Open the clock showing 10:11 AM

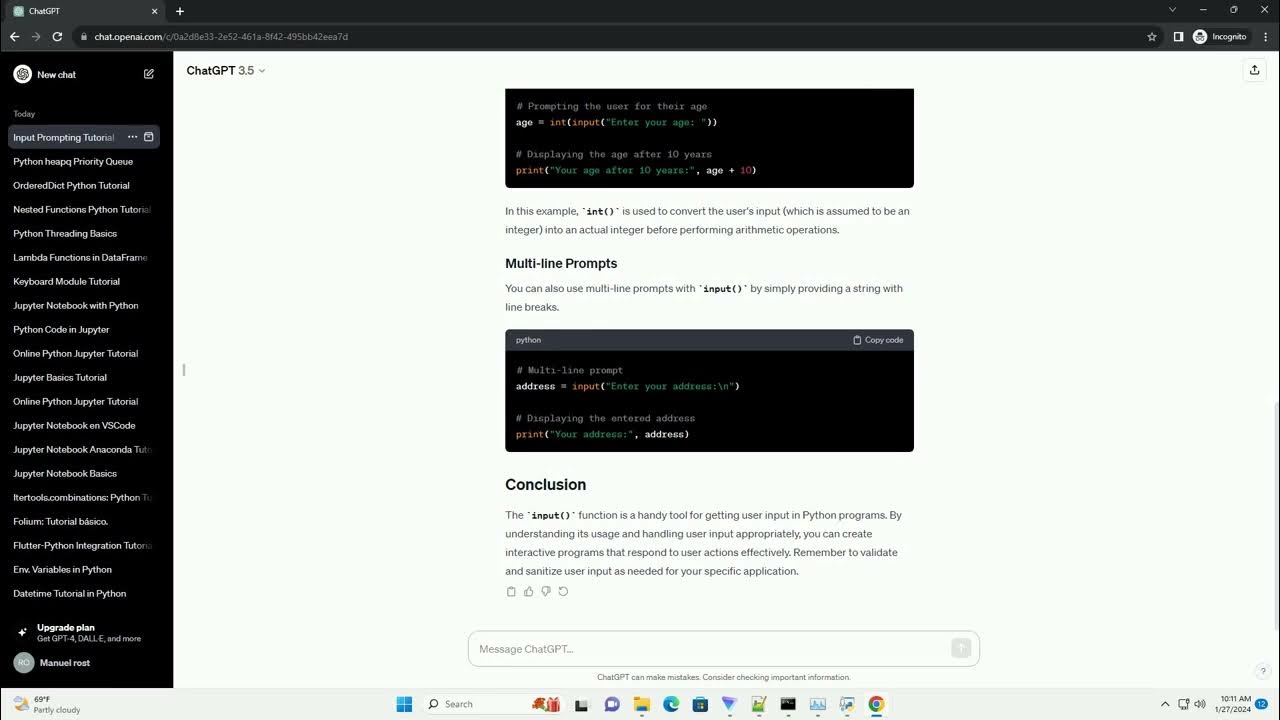click(x=1234, y=704)
